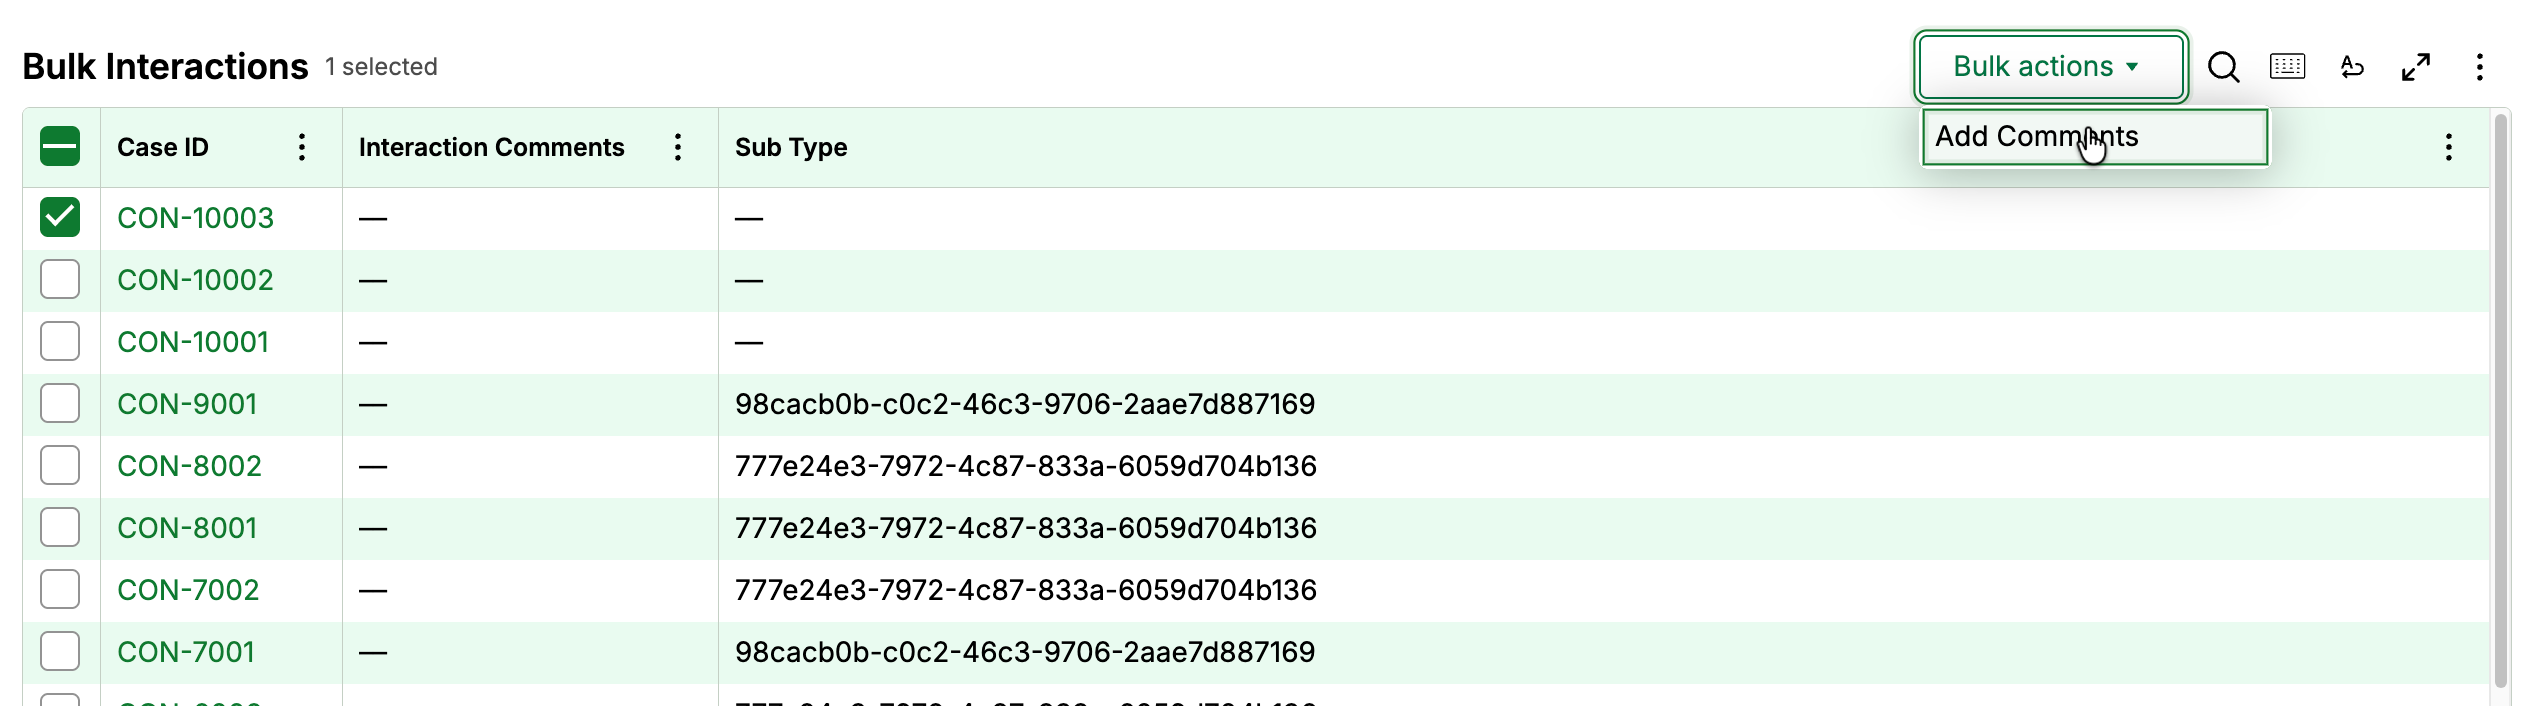Select the green header bar of Sub Type

pos(790,147)
